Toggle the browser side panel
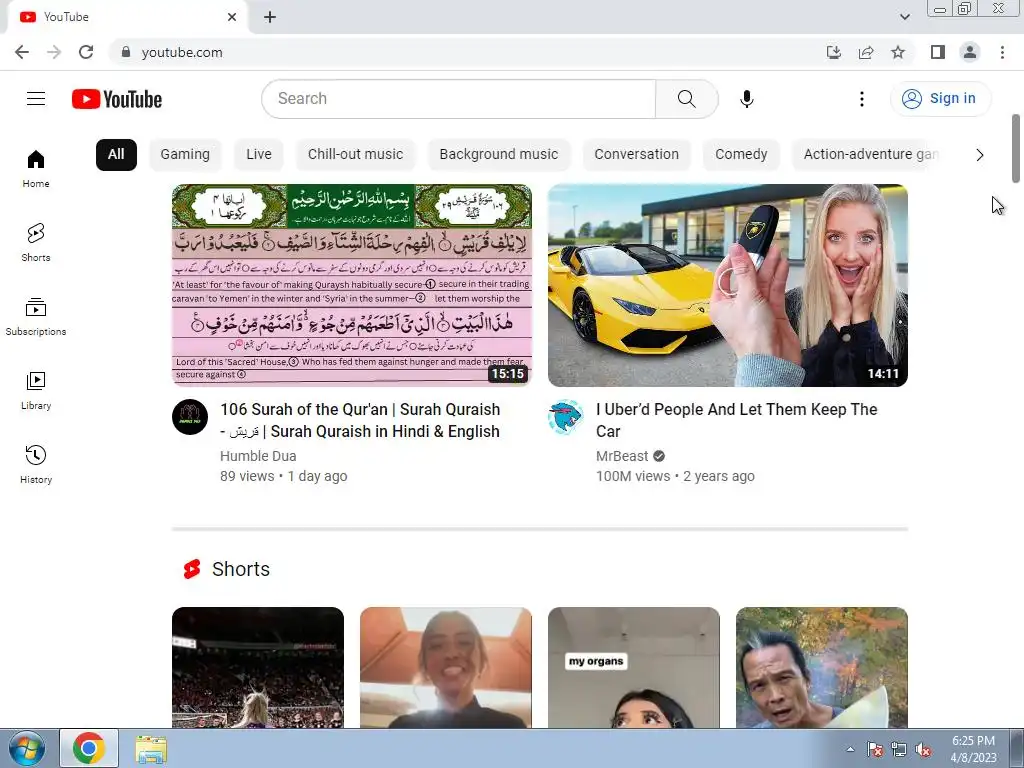Image resolution: width=1024 pixels, height=768 pixels. pos(938,52)
